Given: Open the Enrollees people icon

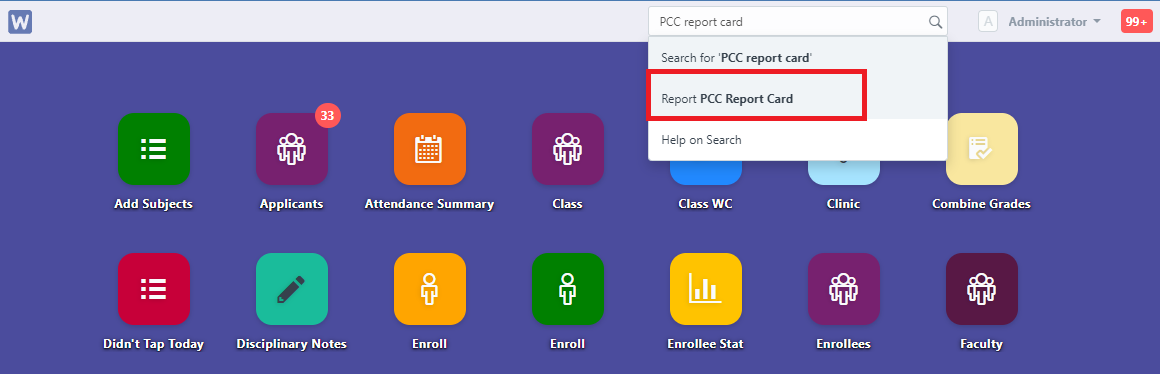Looking at the screenshot, I should (x=843, y=289).
